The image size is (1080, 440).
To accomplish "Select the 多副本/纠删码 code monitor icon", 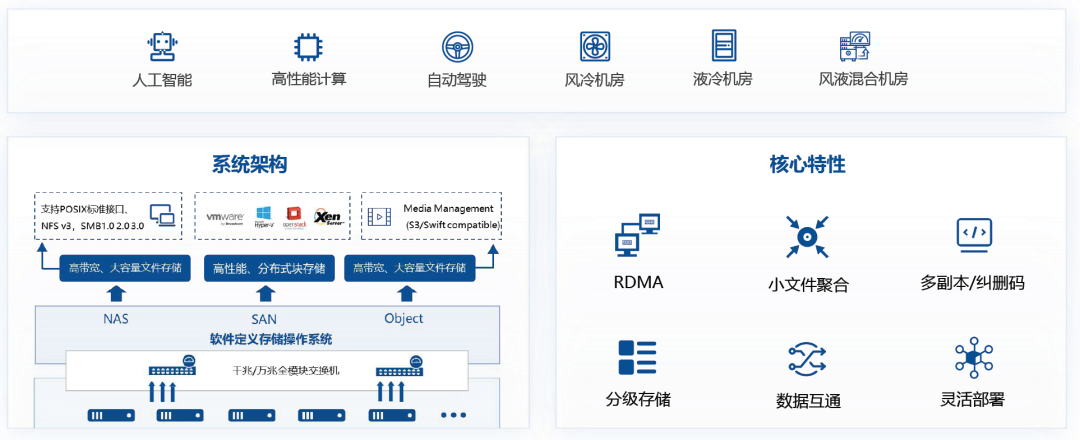I will tap(973, 234).
